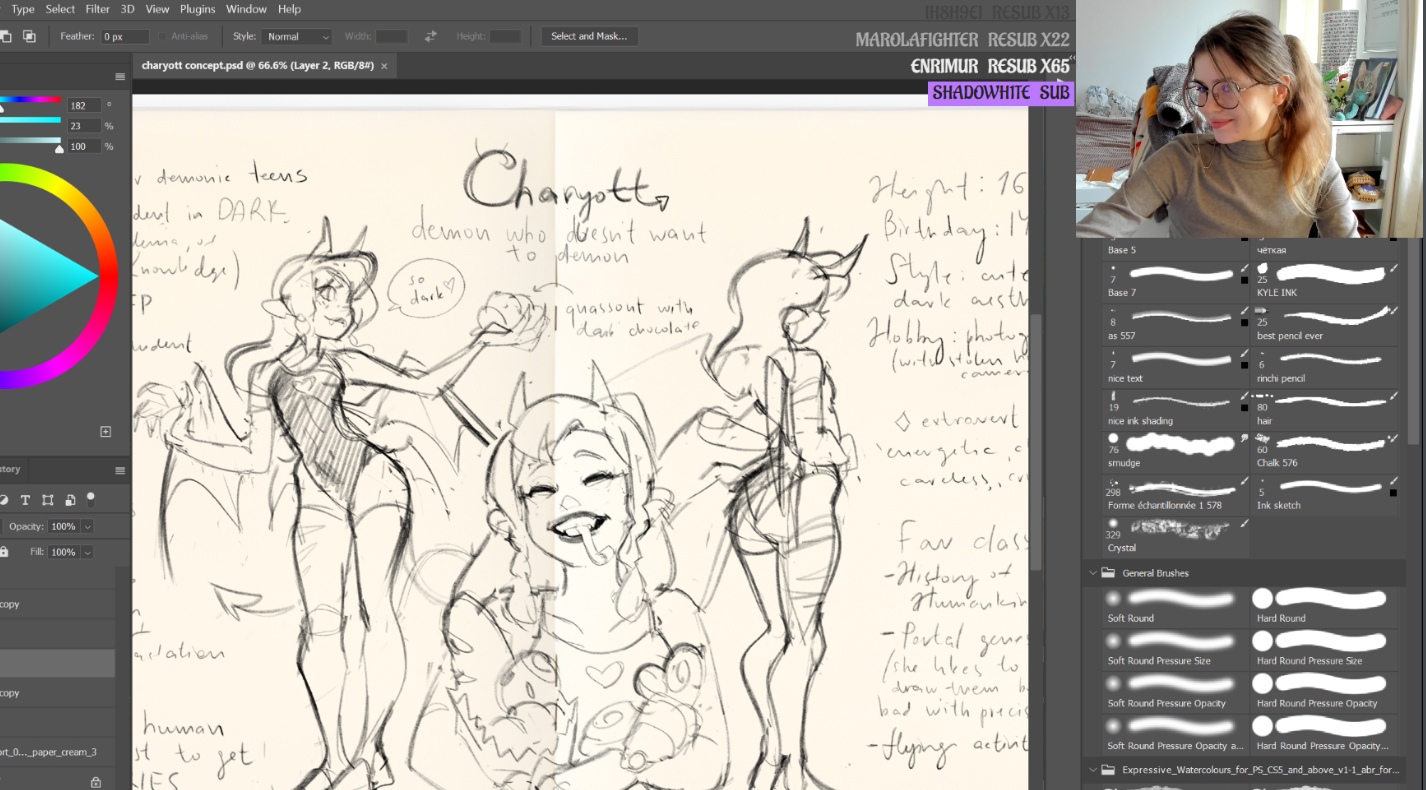The image size is (1426, 790).
Task: Open the Help menu
Action: point(289,9)
